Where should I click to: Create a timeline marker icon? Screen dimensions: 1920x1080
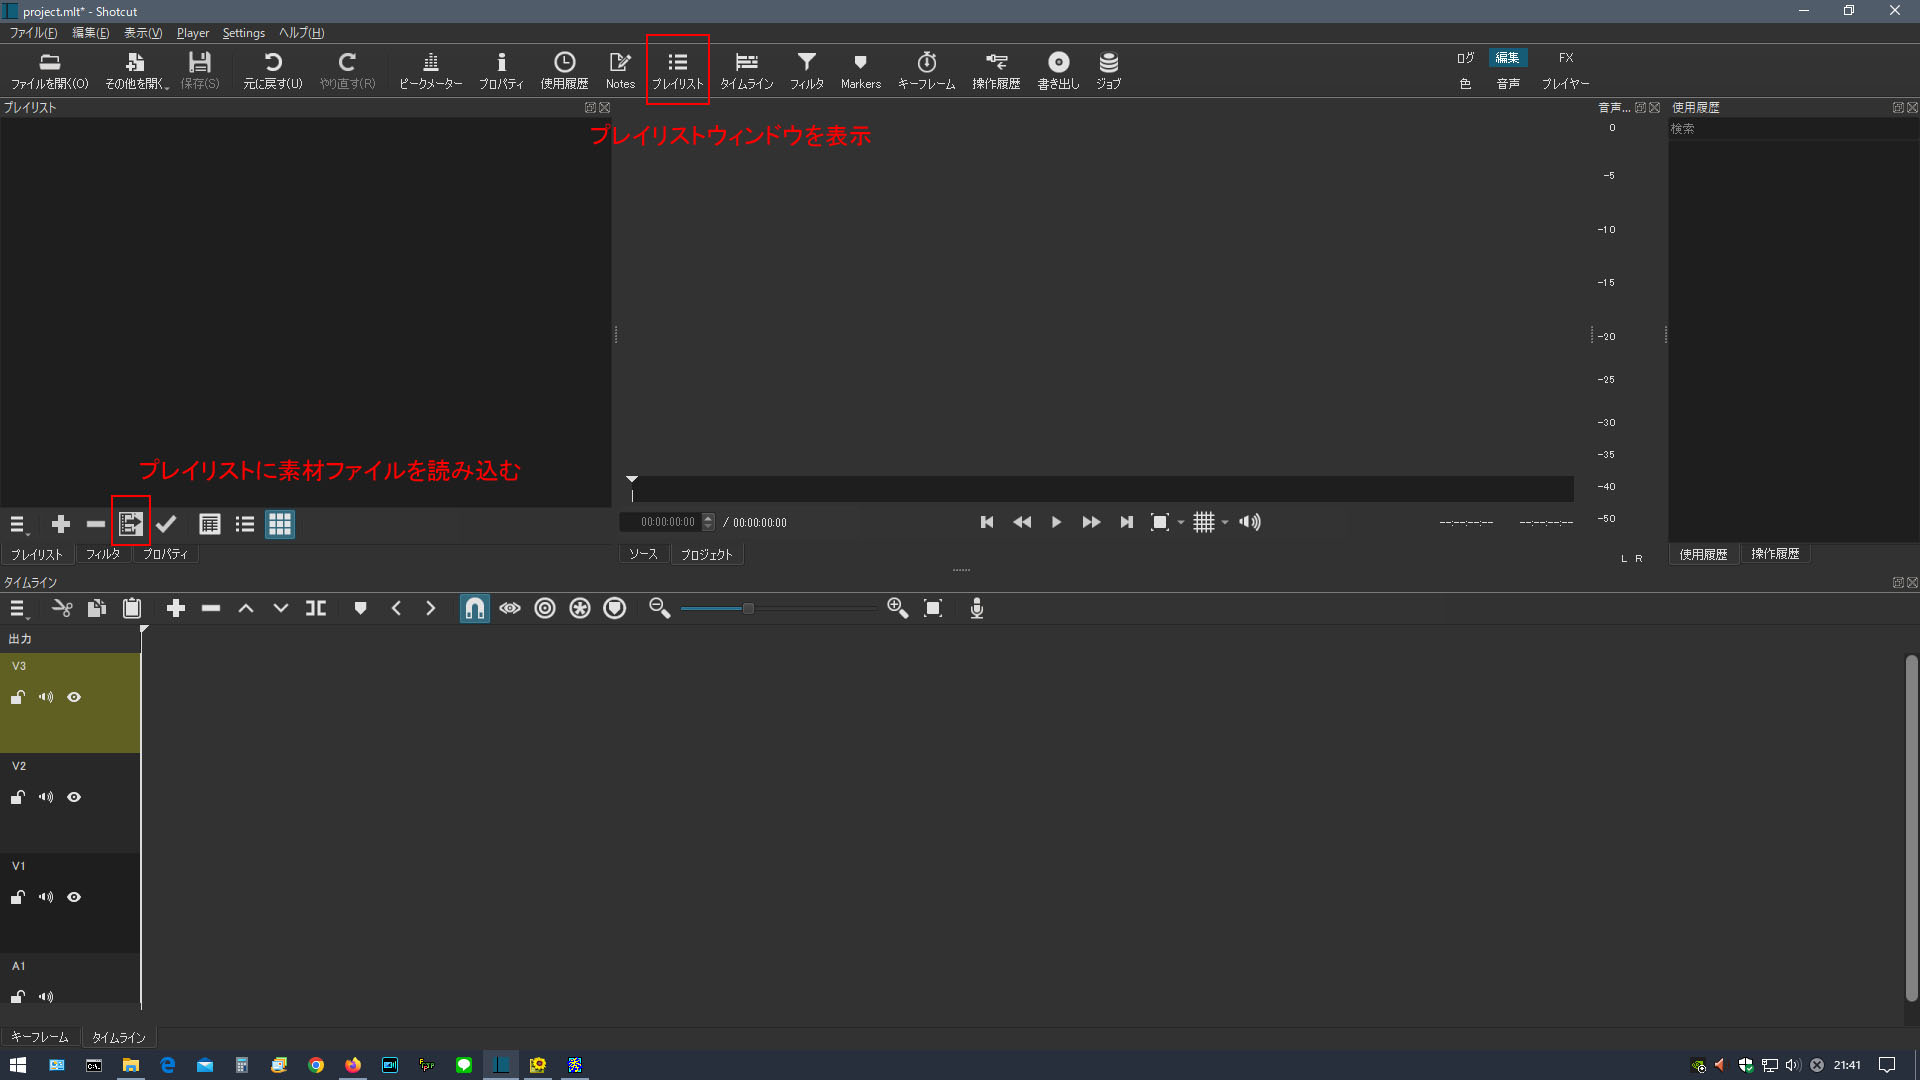coord(361,608)
